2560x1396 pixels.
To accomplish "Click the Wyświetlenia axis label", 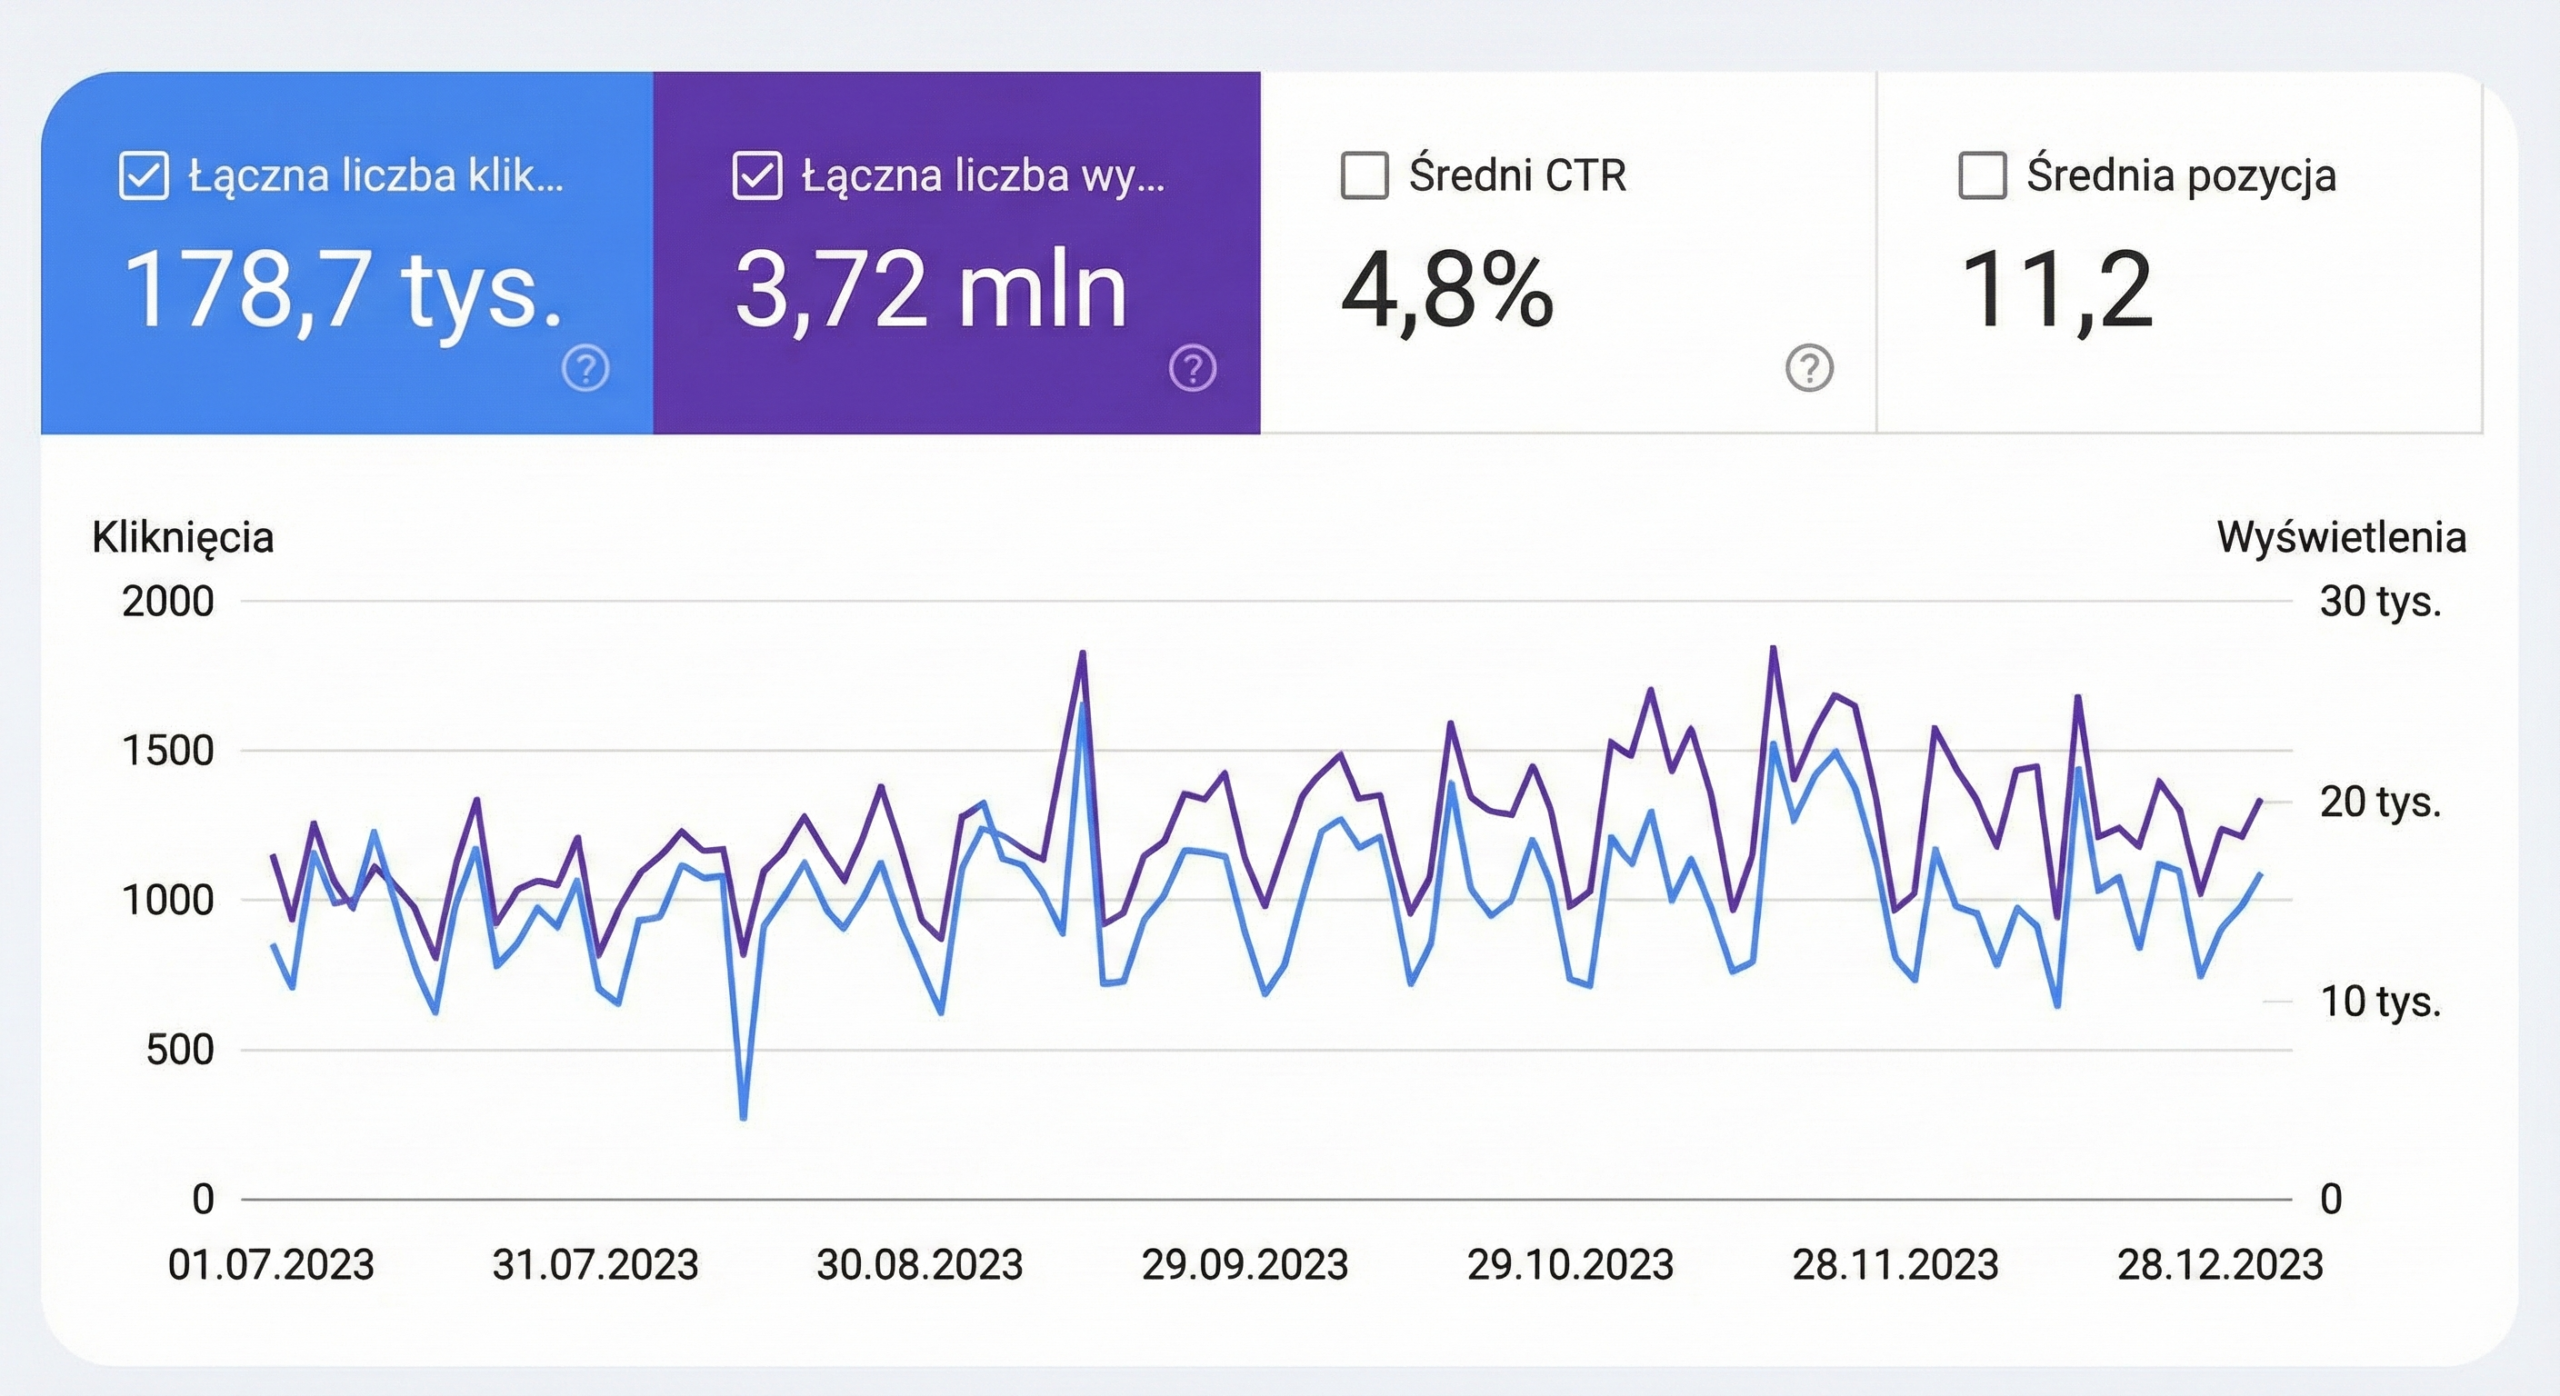I will pos(2341,538).
